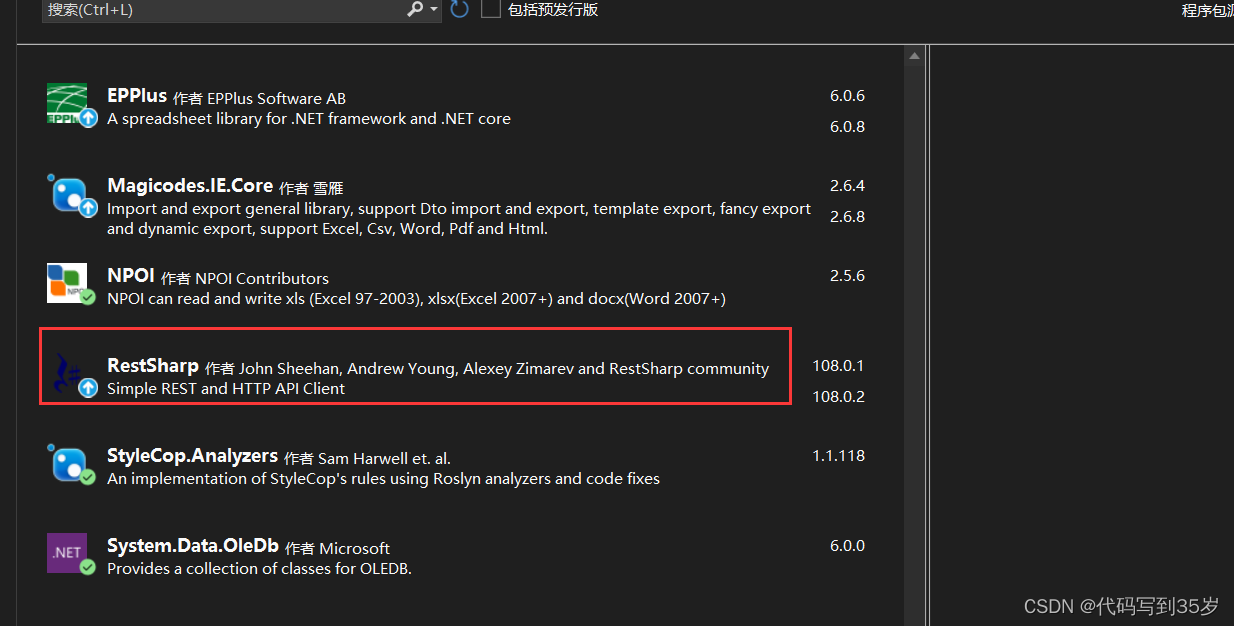
Task: Refresh the package list
Action: coord(459,9)
